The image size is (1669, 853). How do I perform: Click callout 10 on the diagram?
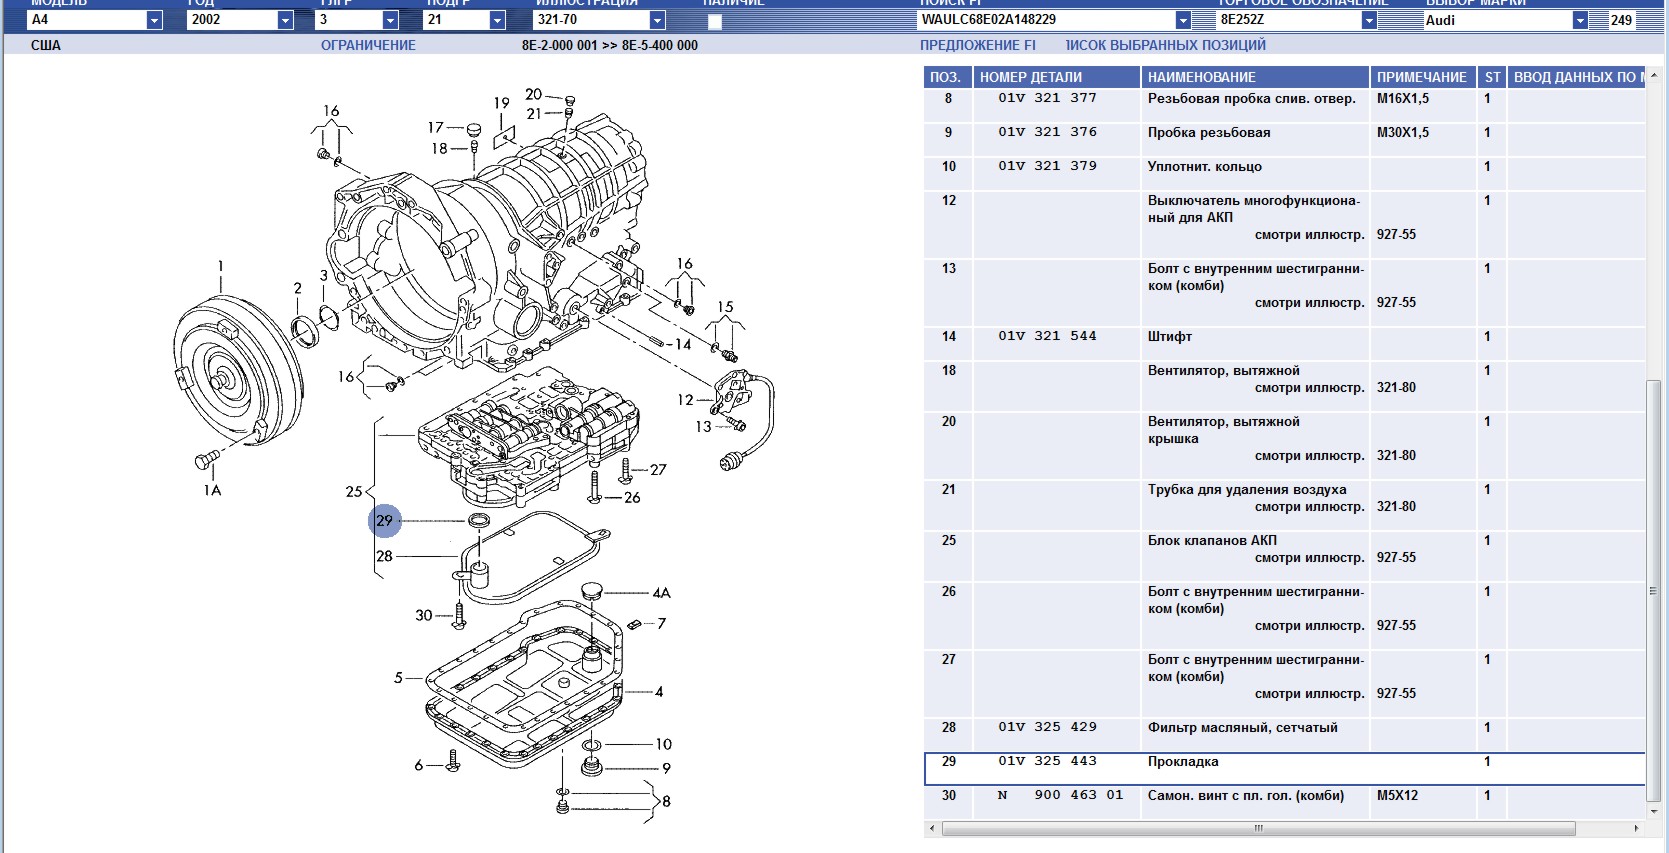[664, 744]
